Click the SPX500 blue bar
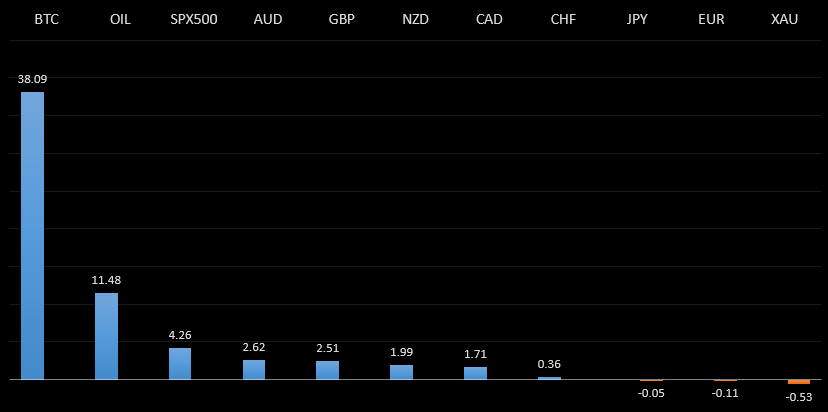The height and width of the screenshot is (412, 828). 180,363
